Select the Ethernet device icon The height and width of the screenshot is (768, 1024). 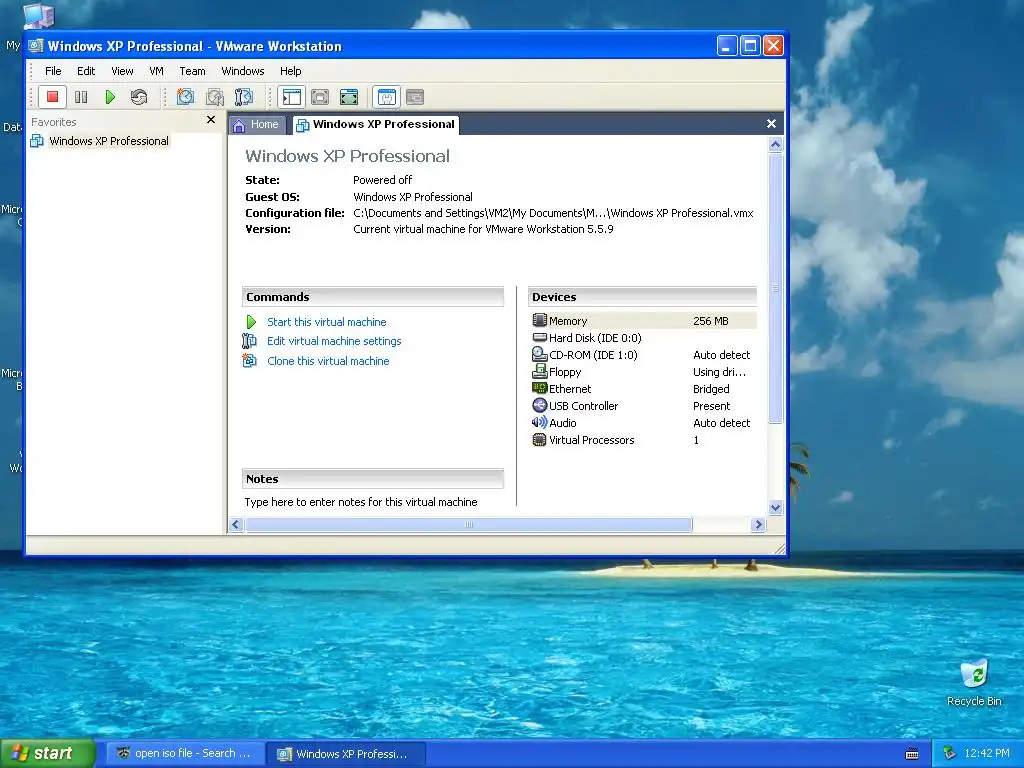(539, 388)
